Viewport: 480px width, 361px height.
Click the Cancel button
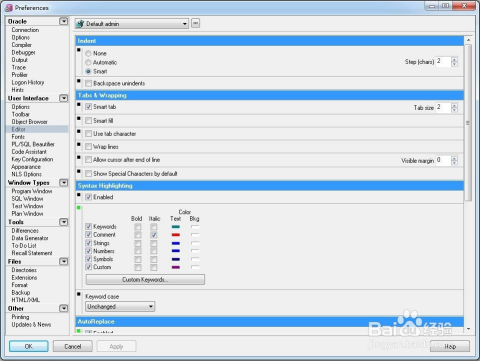[73, 346]
